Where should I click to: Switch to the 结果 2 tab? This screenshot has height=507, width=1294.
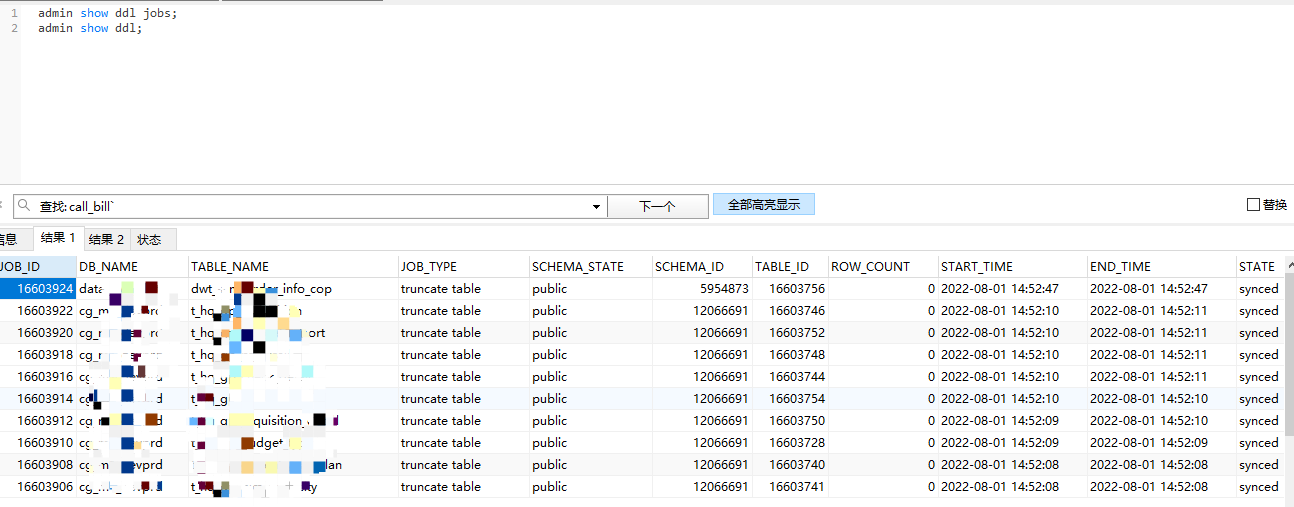106,240
